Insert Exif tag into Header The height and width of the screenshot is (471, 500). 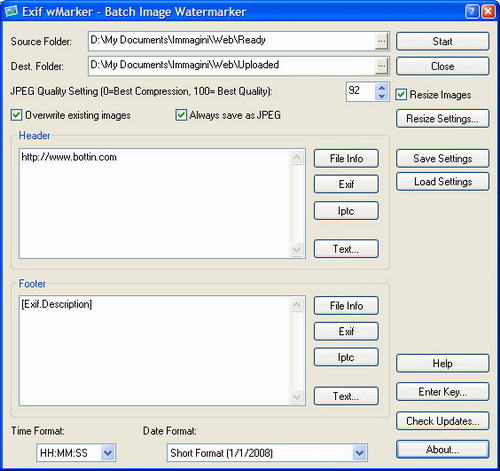pos(346,184)
